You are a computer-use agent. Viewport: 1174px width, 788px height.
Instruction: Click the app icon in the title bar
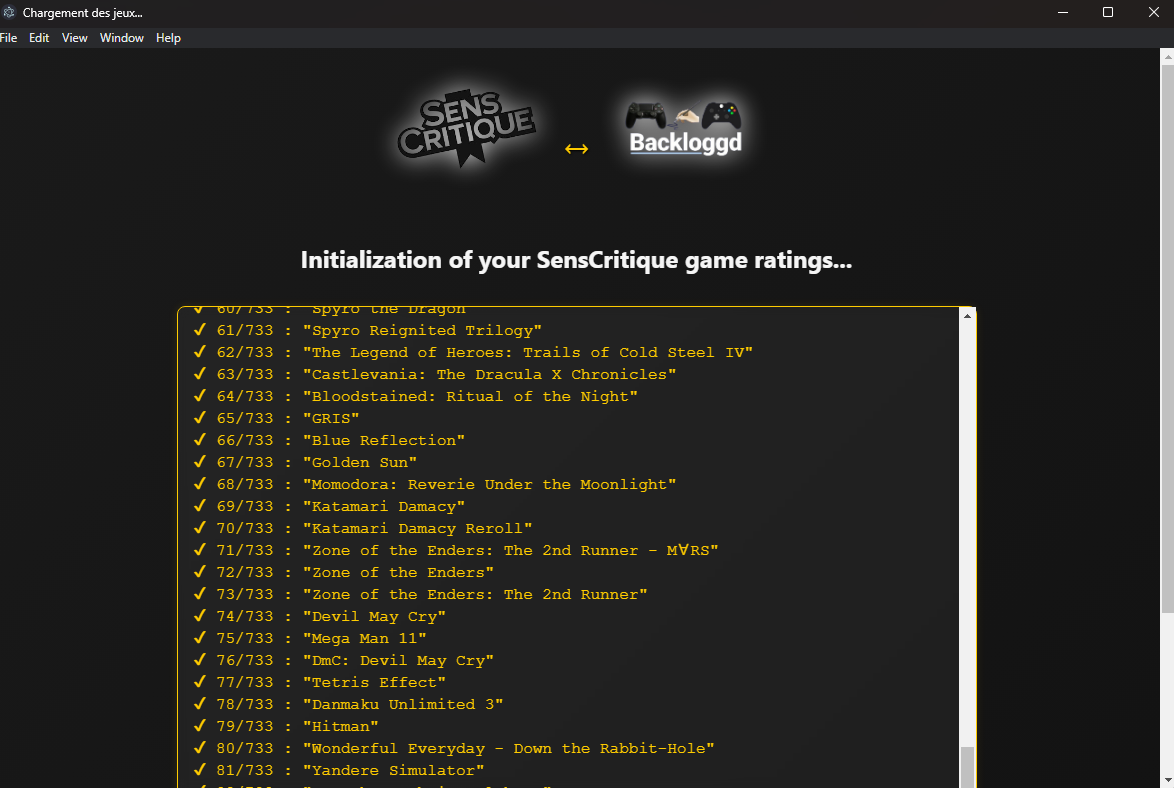click(9, 12)
